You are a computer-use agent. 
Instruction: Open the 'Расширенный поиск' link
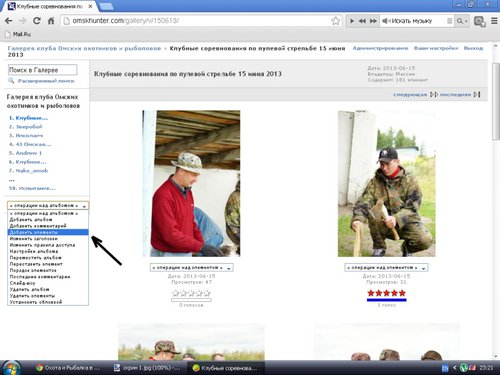point(46,81)
